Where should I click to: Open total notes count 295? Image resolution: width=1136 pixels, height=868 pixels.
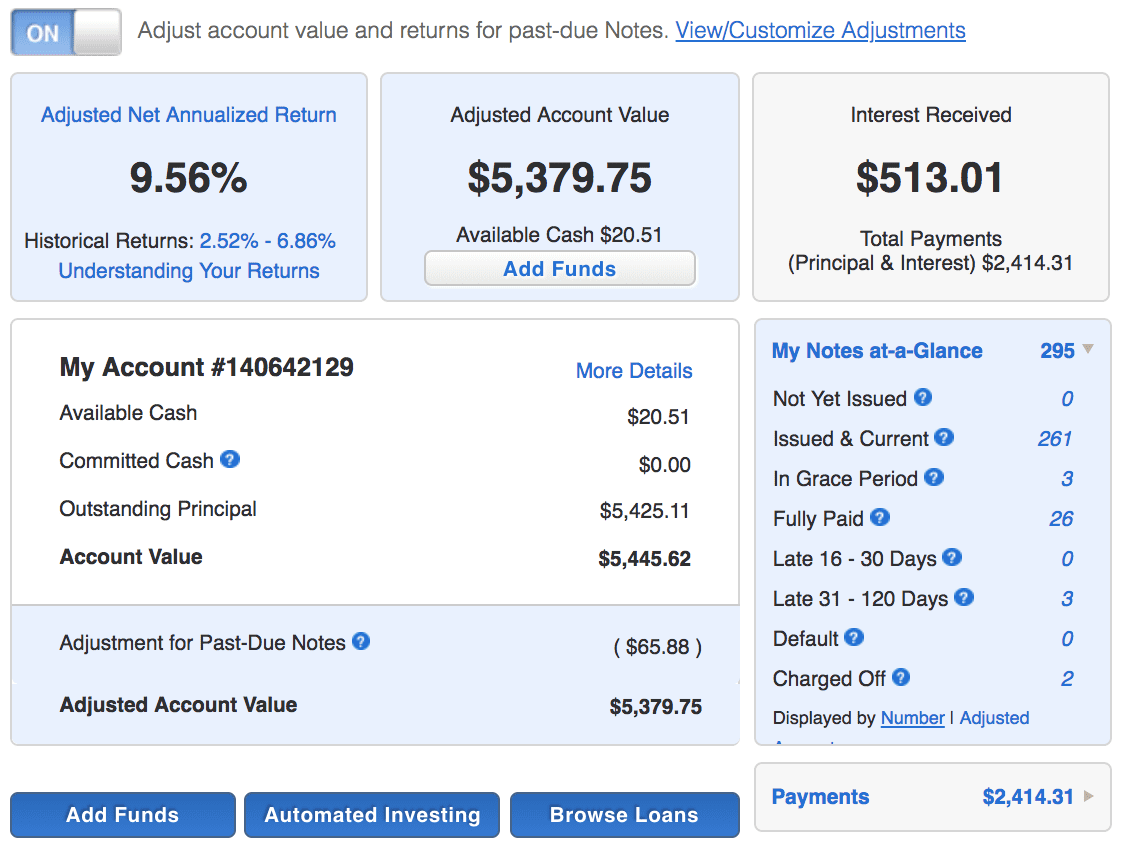pos(1057,351)
